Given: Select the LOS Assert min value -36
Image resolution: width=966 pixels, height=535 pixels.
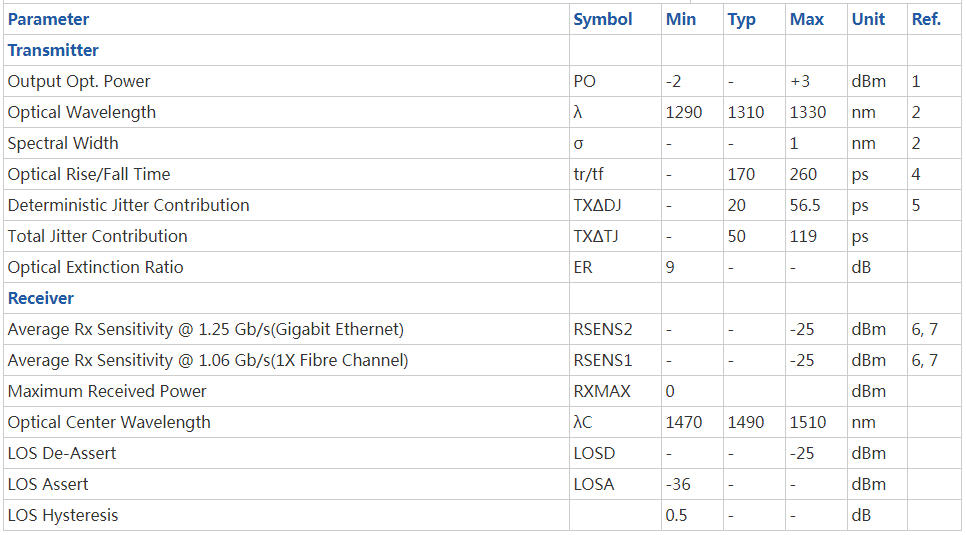Looking at the screenshot, I should [678, 484].
